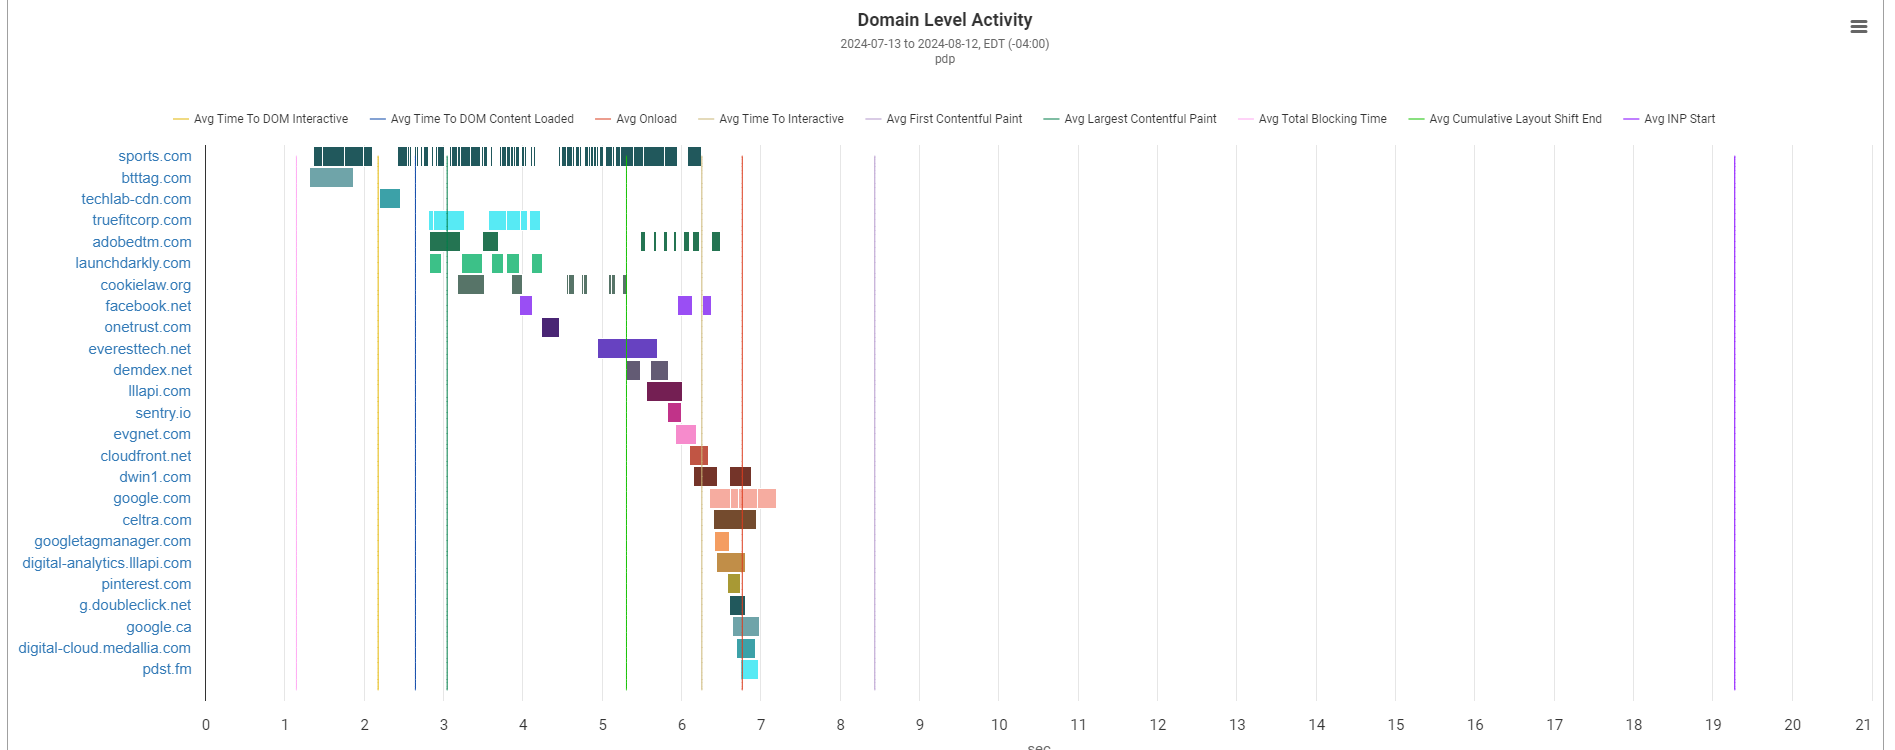The image size is (1895, 750).
Task: Open the sports.com domain link
Action: coord(155,156)
